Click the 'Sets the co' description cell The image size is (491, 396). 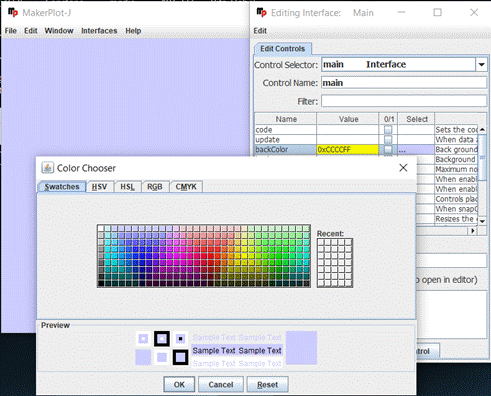[456, 130]
